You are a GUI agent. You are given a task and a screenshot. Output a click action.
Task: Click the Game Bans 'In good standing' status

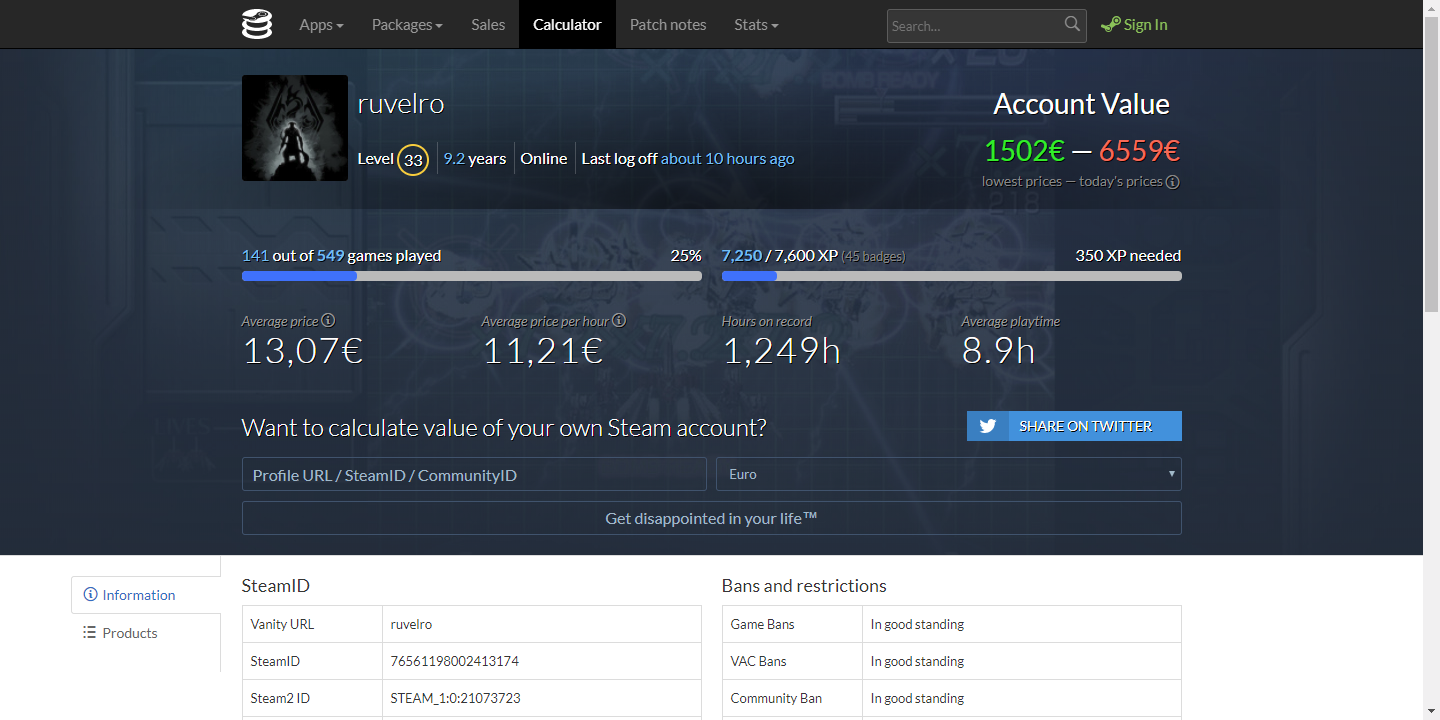click(x=917, y=624)
